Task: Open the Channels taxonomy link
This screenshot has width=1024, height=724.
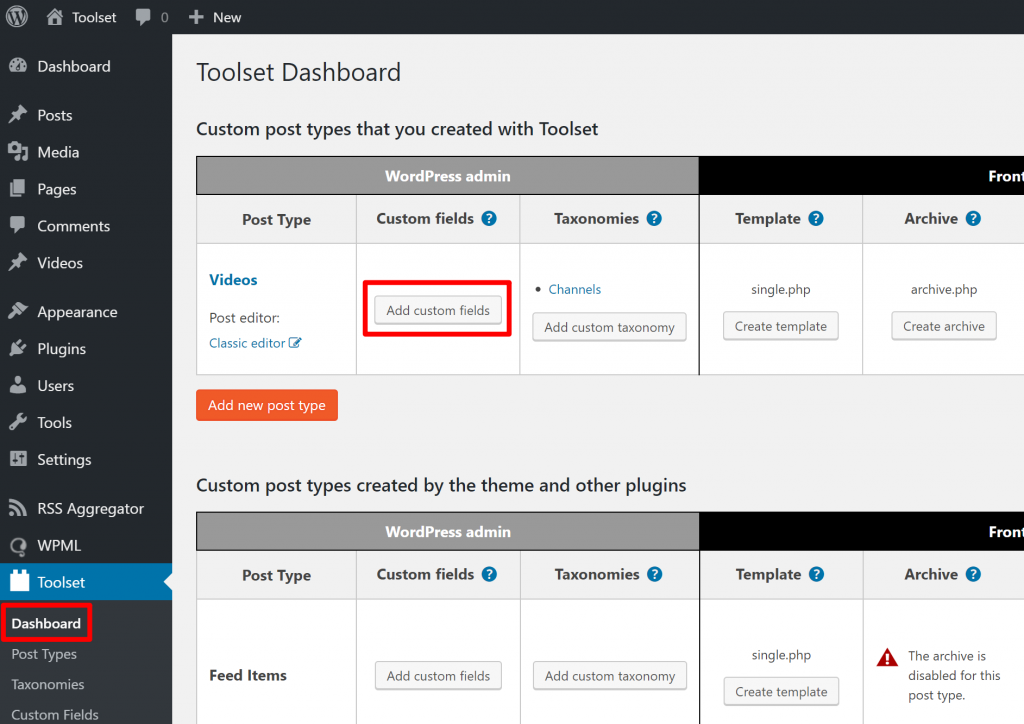Action: click(x=574, y=289)
